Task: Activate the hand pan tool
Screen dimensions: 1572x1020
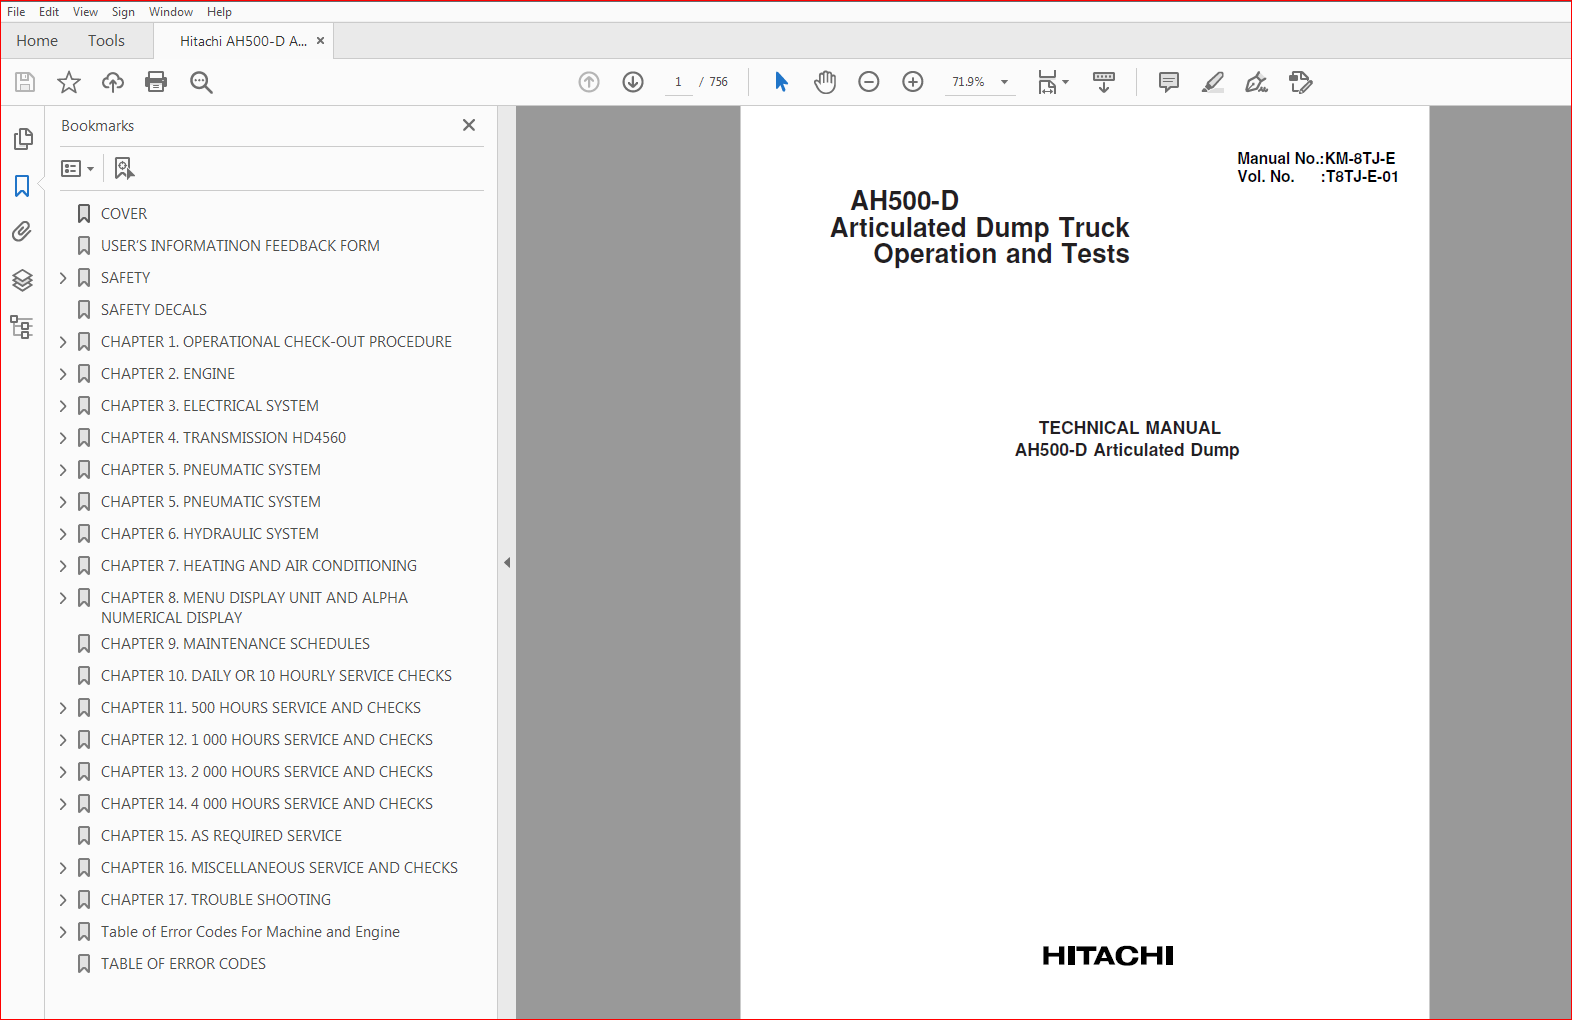Action: point(825,82)
